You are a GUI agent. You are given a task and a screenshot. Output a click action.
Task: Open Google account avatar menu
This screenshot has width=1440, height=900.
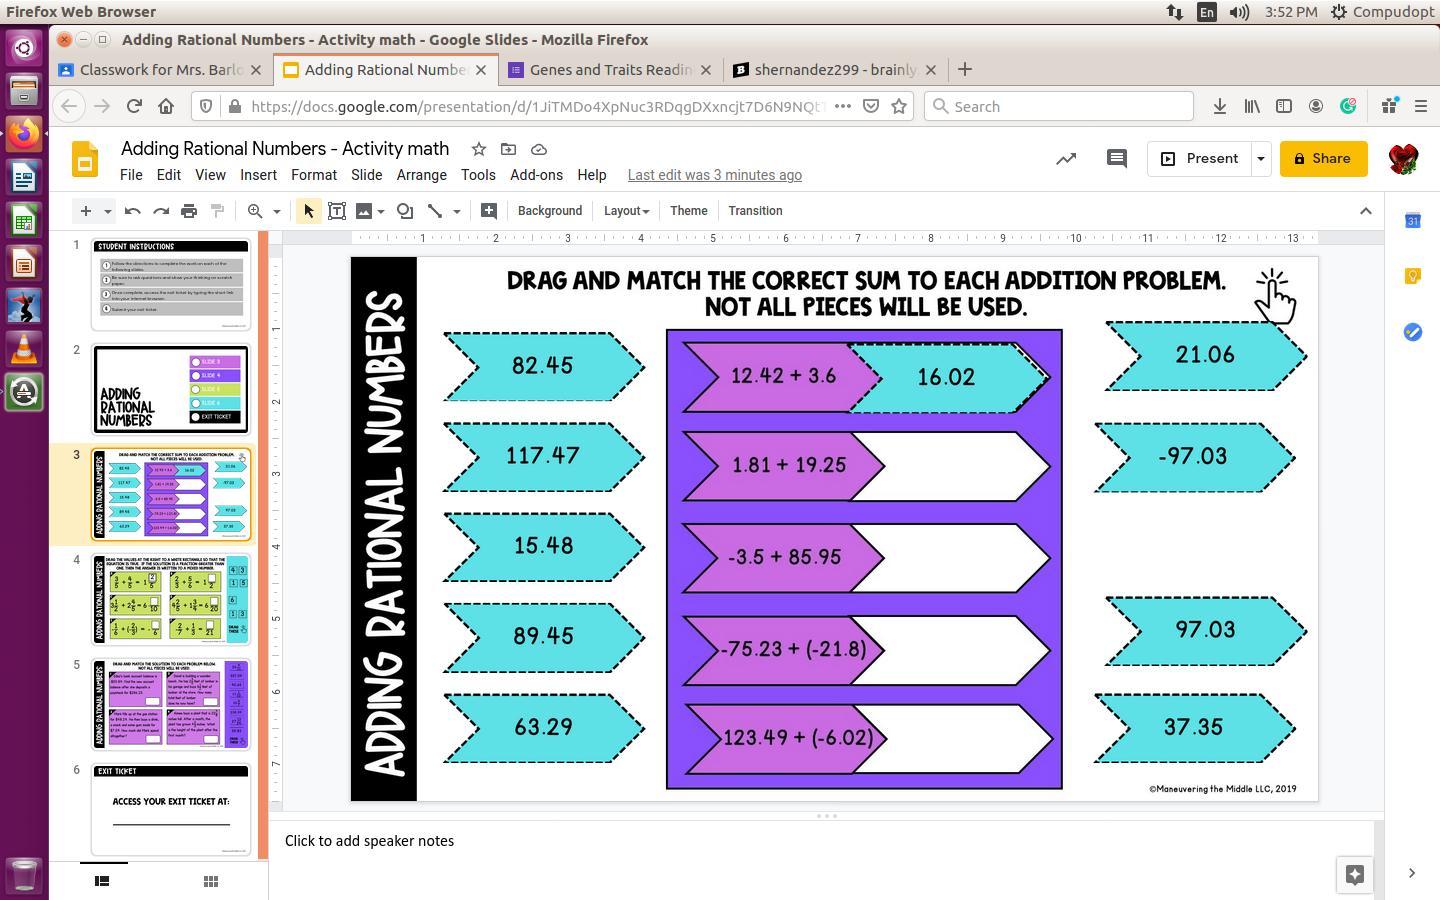click(1404, 159)
